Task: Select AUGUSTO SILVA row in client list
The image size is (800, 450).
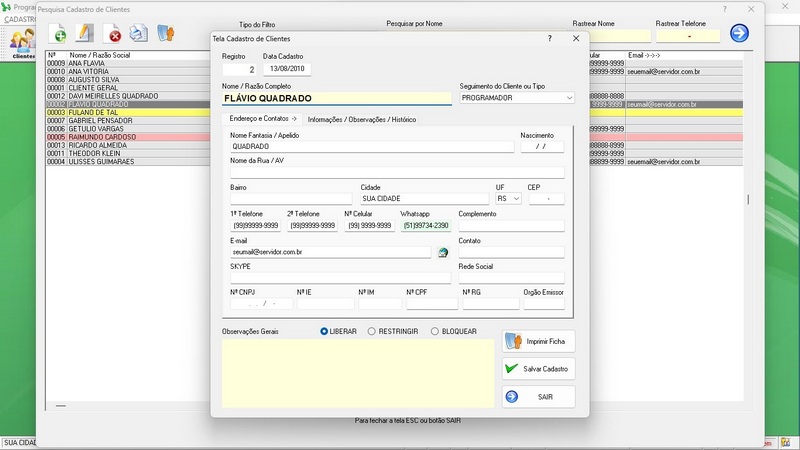Action: pyautogui.click(x=128, y=80)
